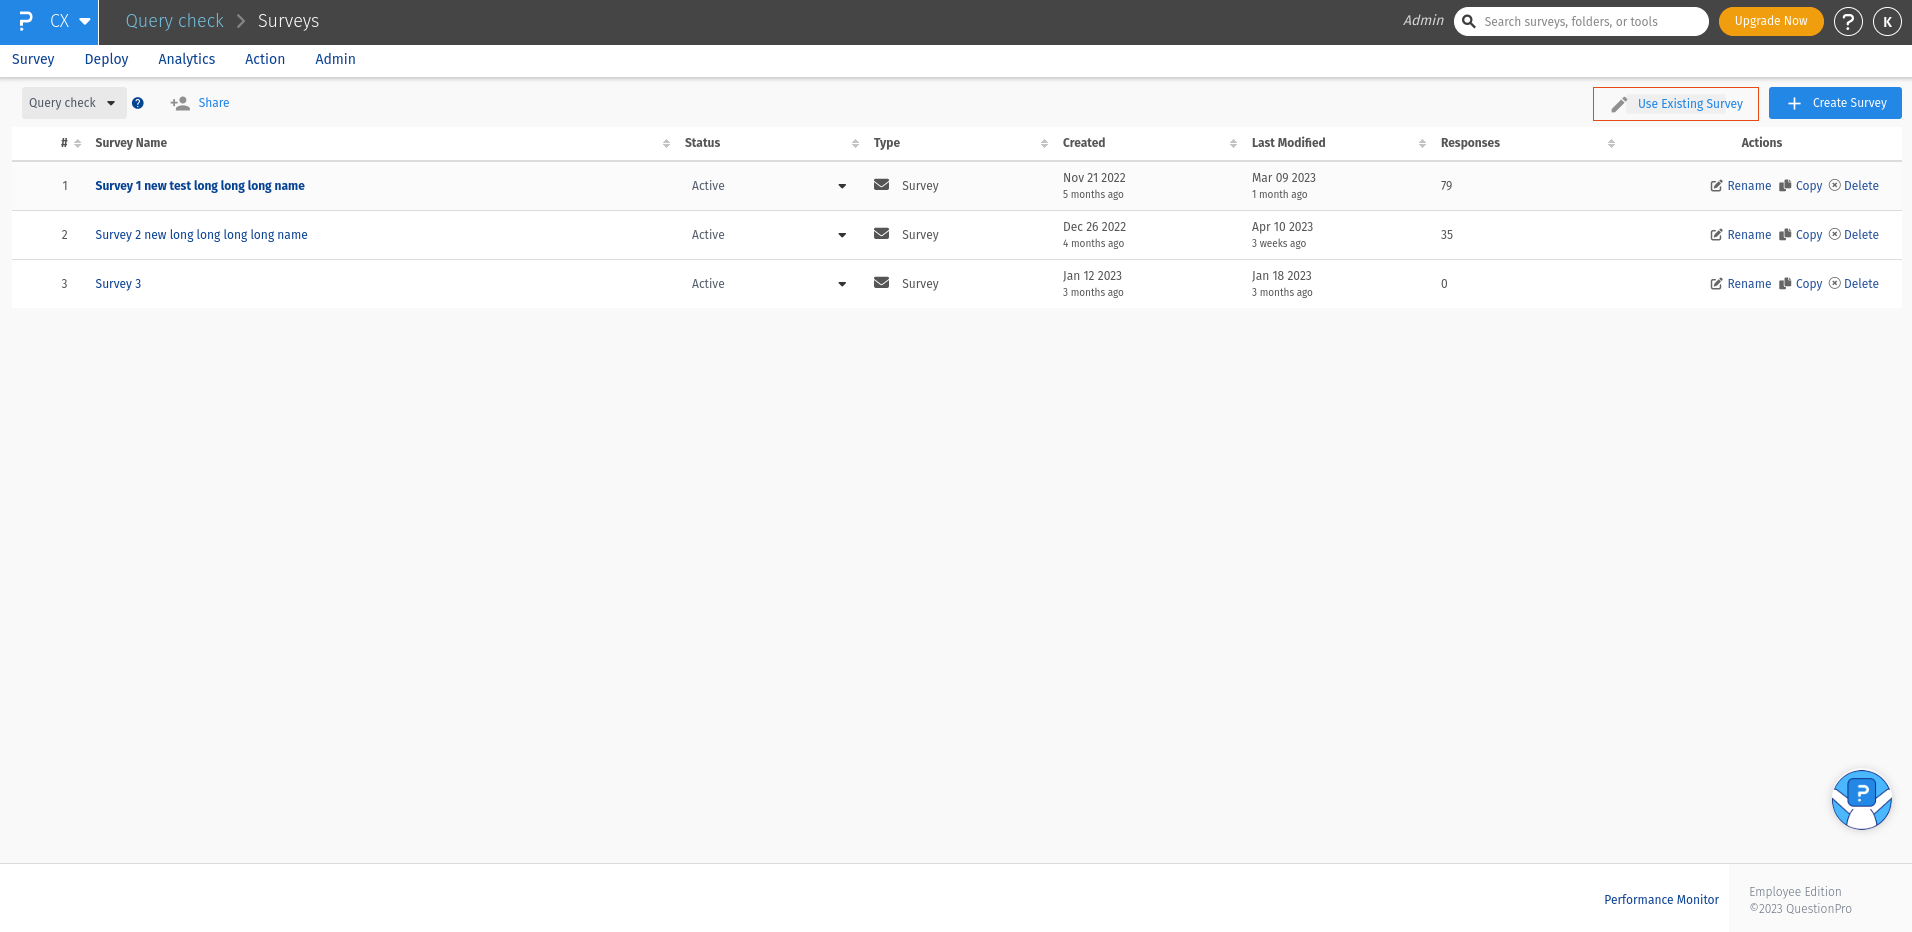Expand Active status dropdown for Survey 1
1912x932 pixels.
(842, 186)
